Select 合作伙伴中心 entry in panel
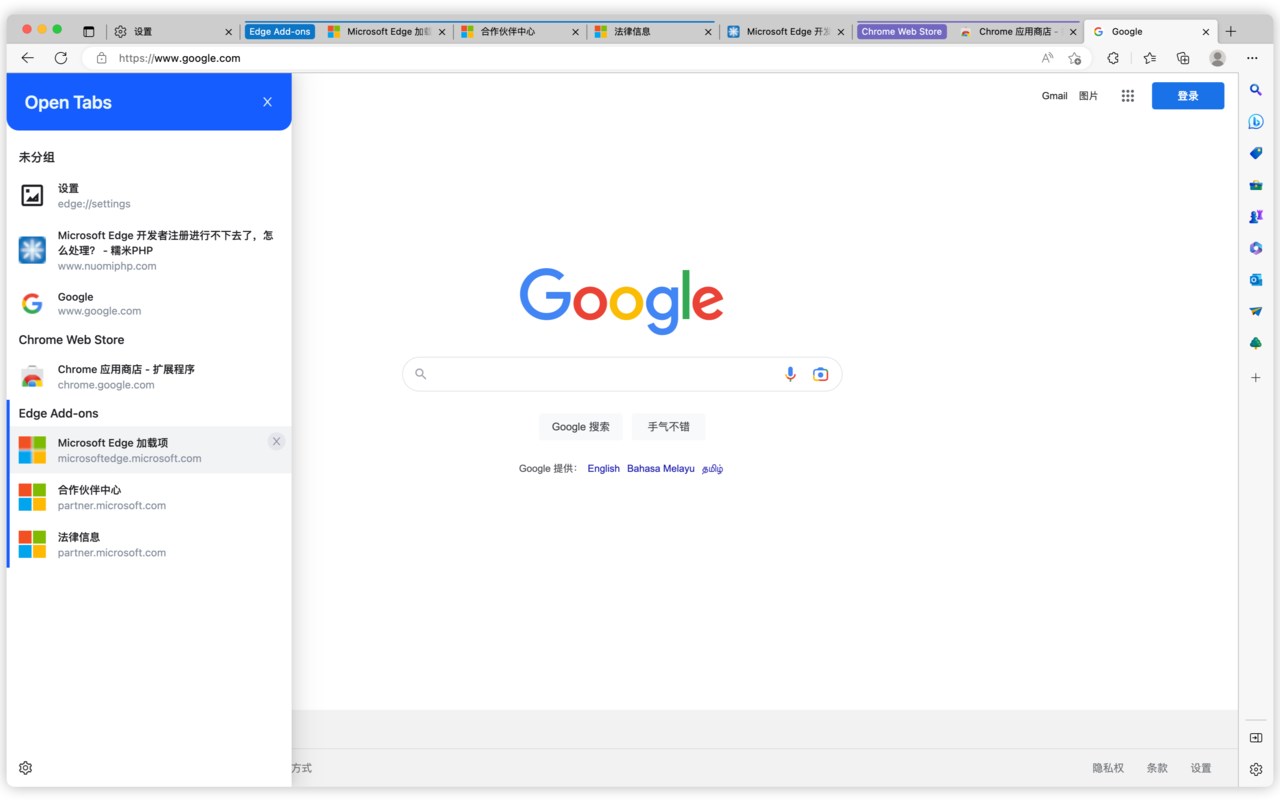 pos(149,497)
